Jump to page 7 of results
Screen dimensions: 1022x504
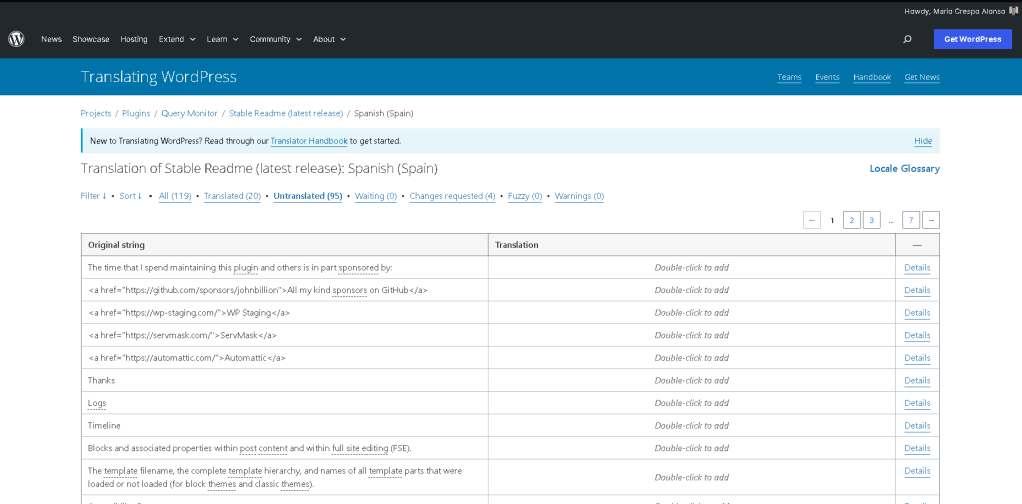click(910, 220)
